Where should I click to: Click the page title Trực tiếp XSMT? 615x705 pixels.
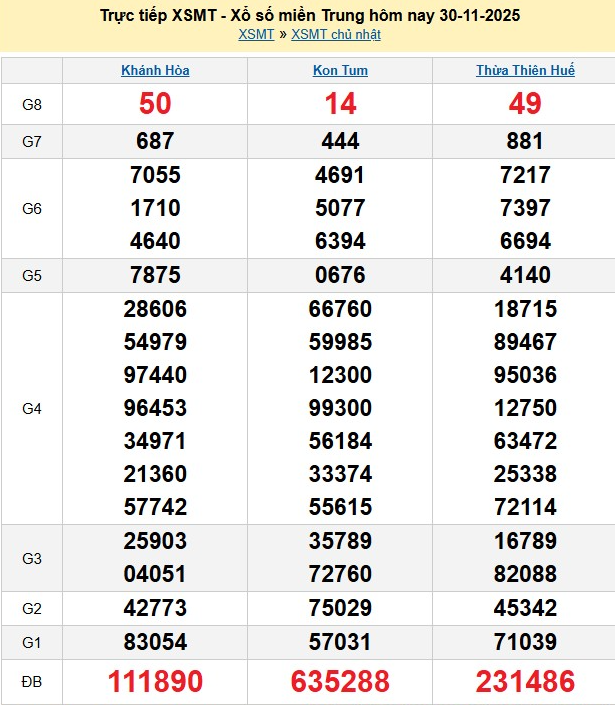point(310,16)
